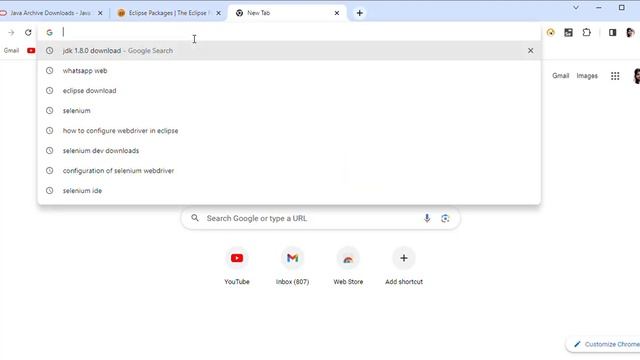Search by image with the Google Lens icon
Screen dimensions: 640x360
click(445, 218)
